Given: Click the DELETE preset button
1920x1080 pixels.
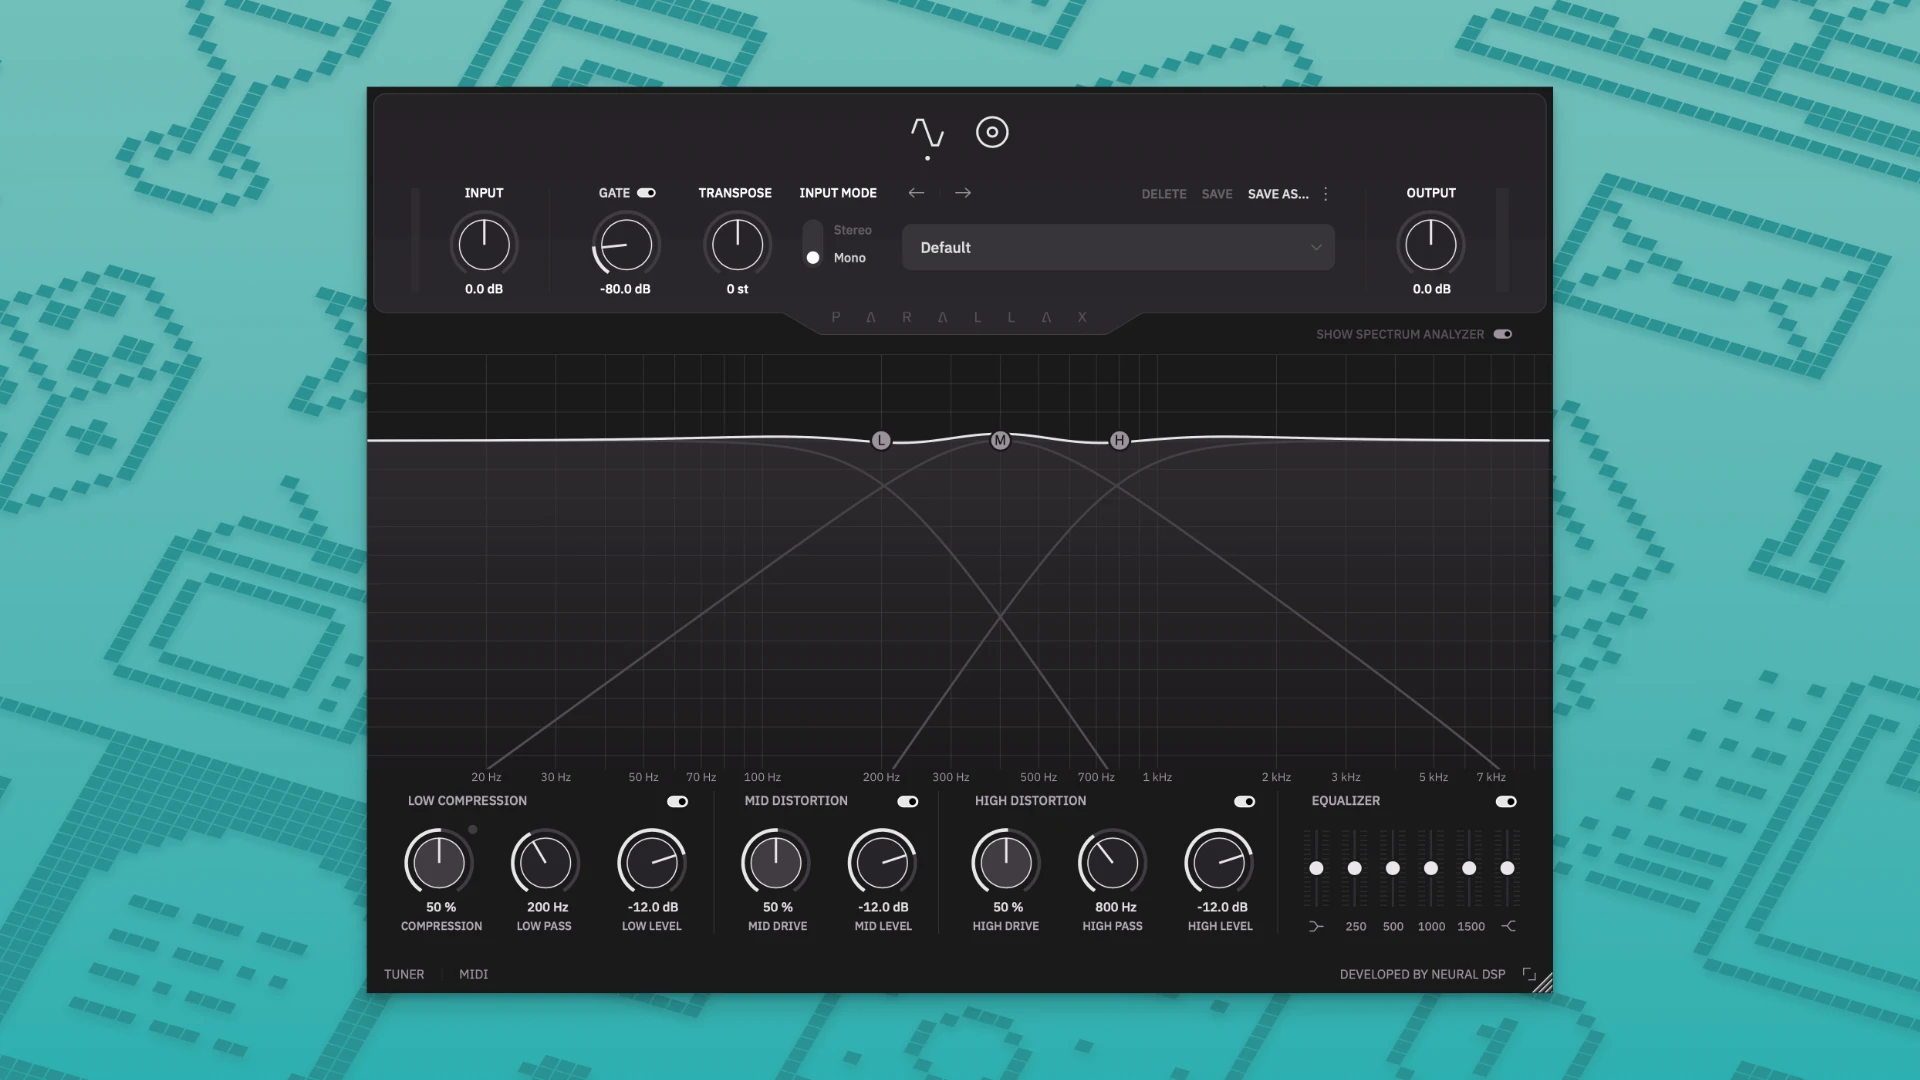Looking at the screenshot, I should coord(1163,193).
